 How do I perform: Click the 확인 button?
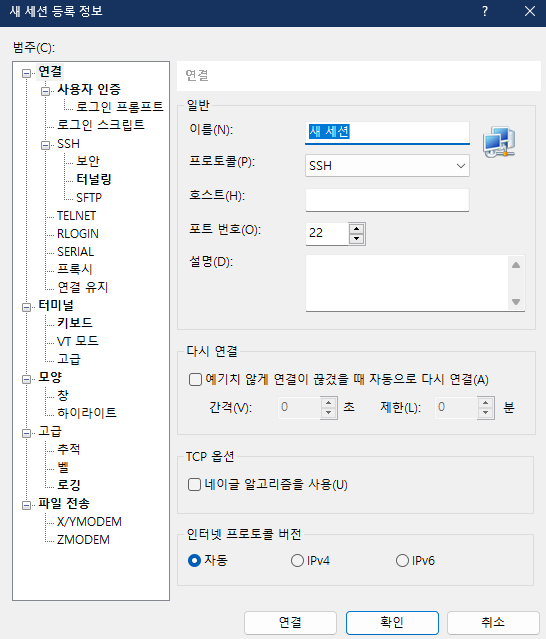click(x=392, y=622)
